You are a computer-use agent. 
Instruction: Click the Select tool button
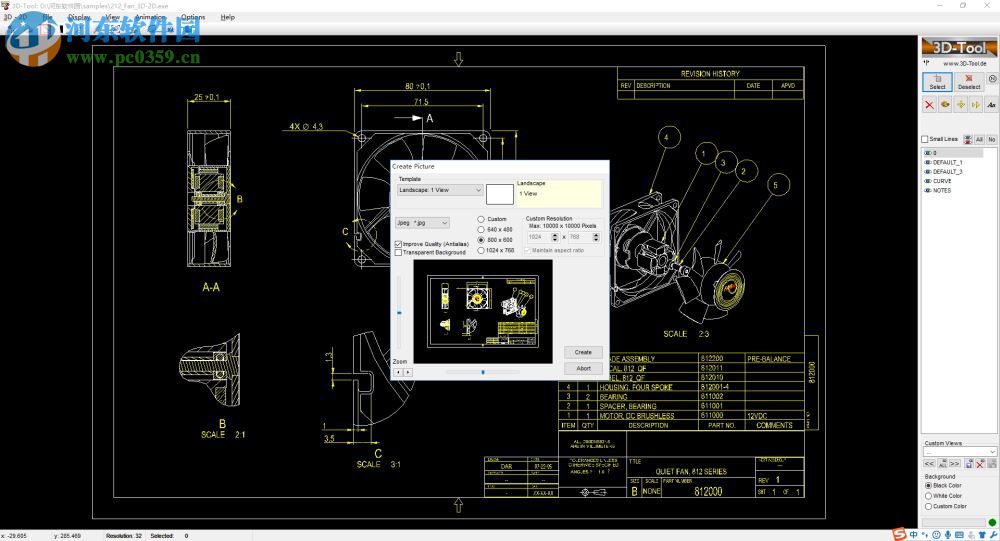[937, 82]
